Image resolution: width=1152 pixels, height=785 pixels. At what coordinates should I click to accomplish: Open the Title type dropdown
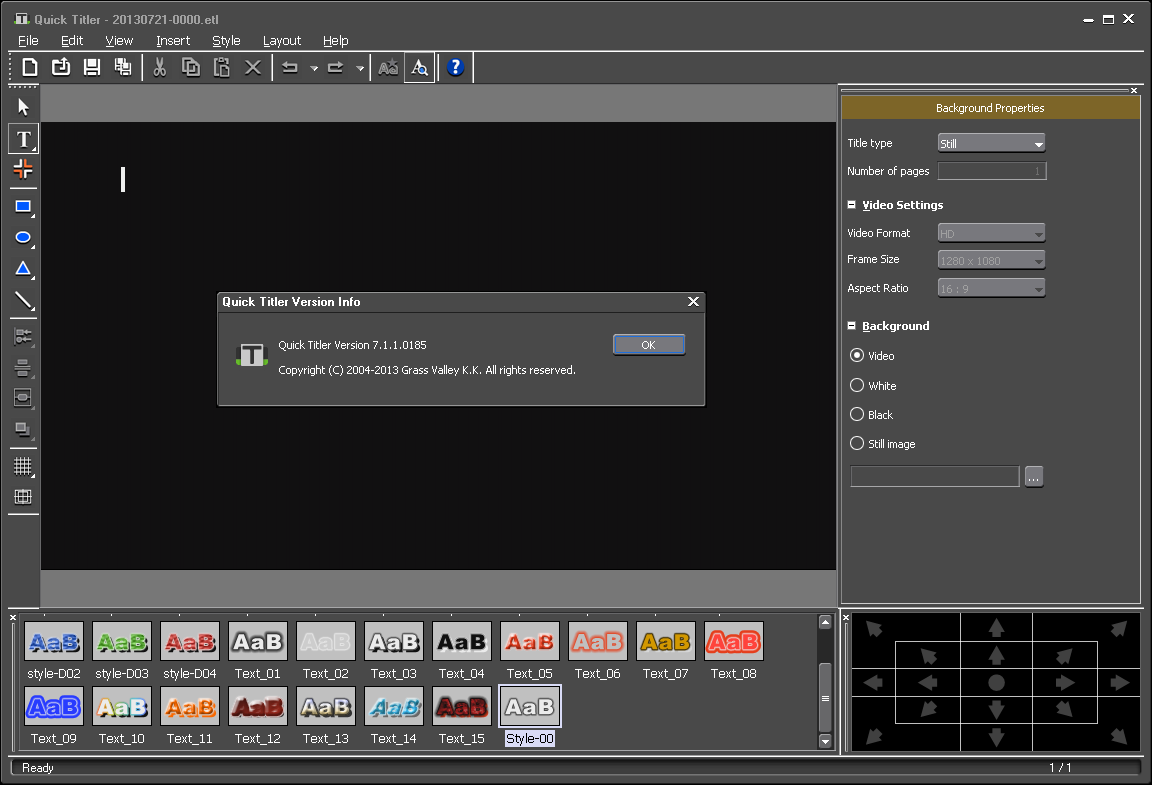pyautogui.click(x=991, y=144)
